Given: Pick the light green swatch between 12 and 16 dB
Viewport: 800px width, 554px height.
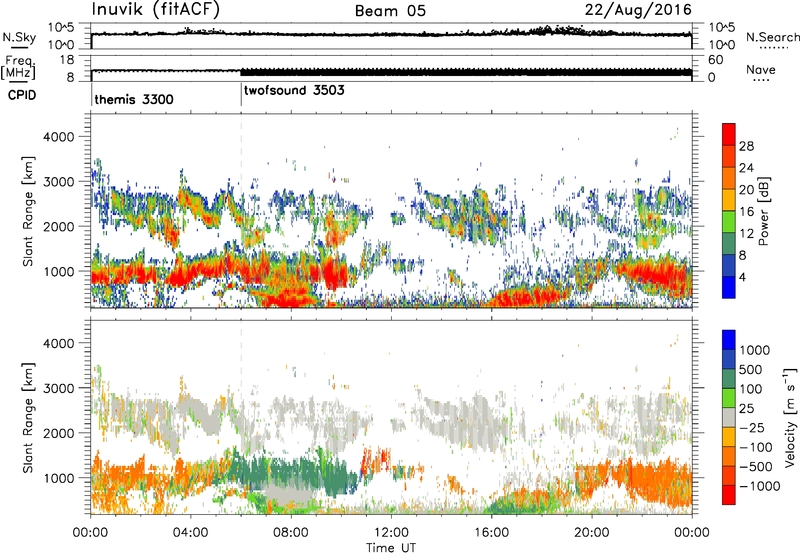Looking at the screenshot, I should (x=729, y=222).
